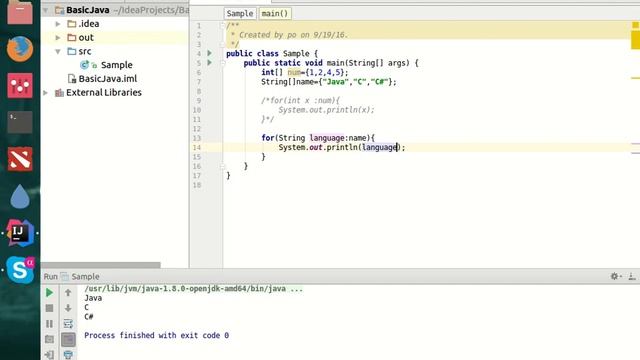Collapse the header comment fold marker
640x360 pixels.
pyautogui.click(x=222, y=26)
